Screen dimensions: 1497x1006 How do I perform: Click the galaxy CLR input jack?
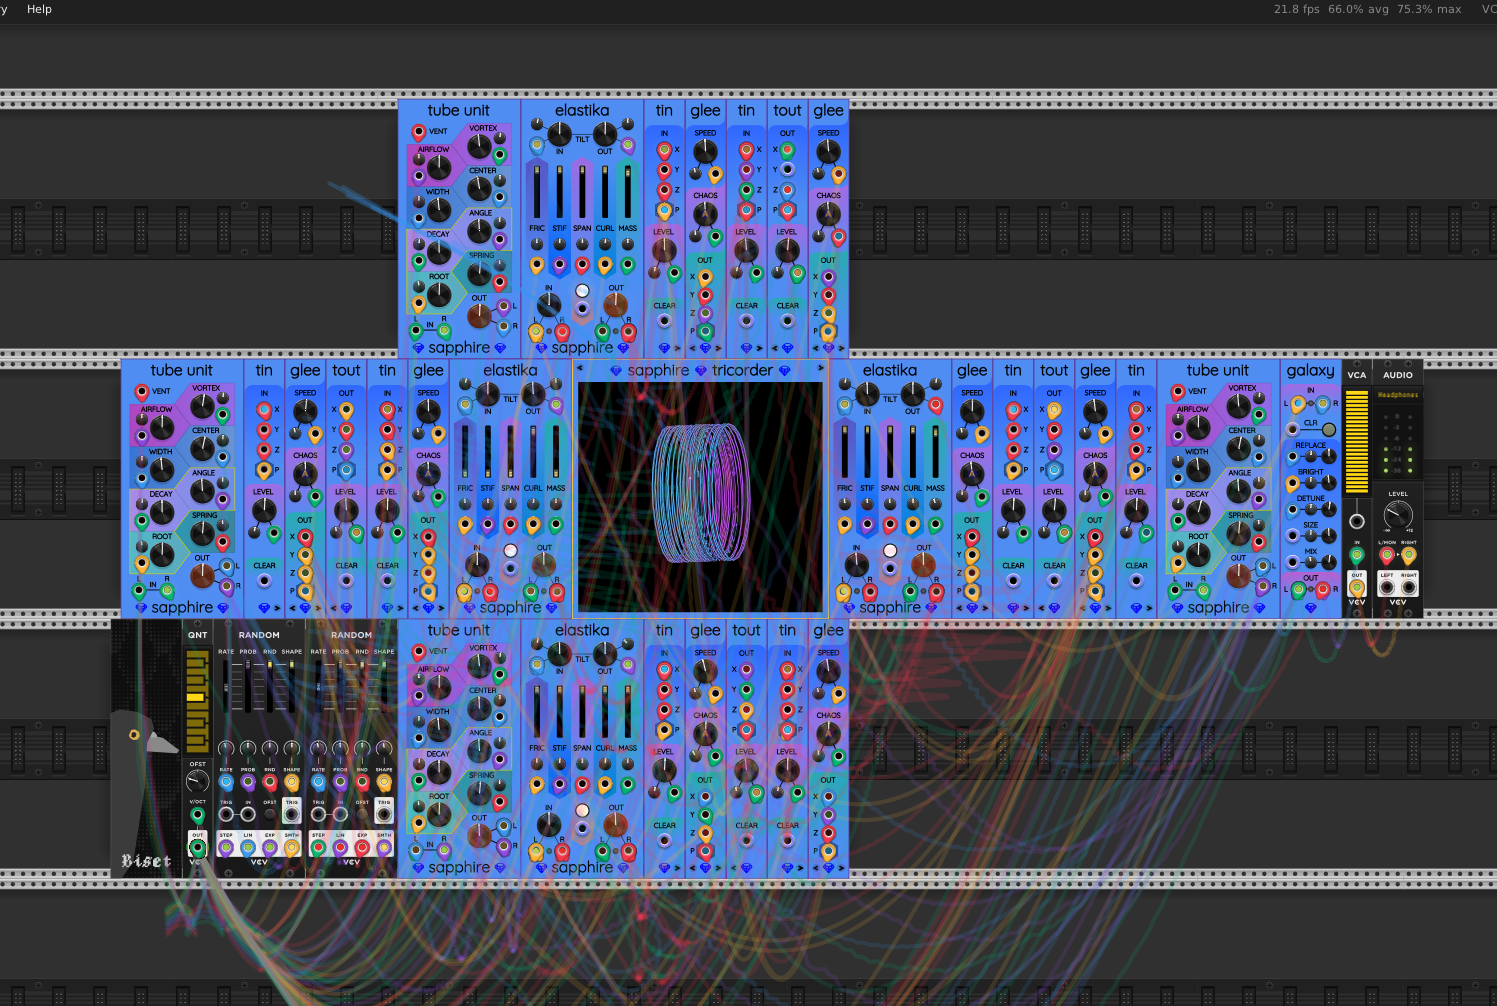point(1293,429)
